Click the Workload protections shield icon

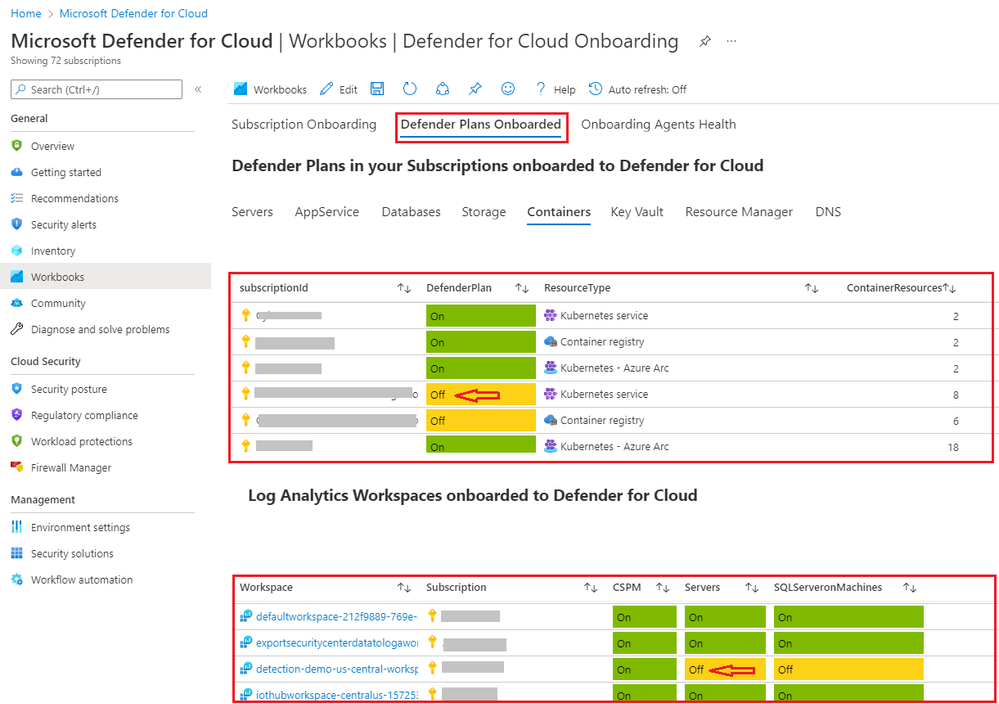click(x=17, y=441)
